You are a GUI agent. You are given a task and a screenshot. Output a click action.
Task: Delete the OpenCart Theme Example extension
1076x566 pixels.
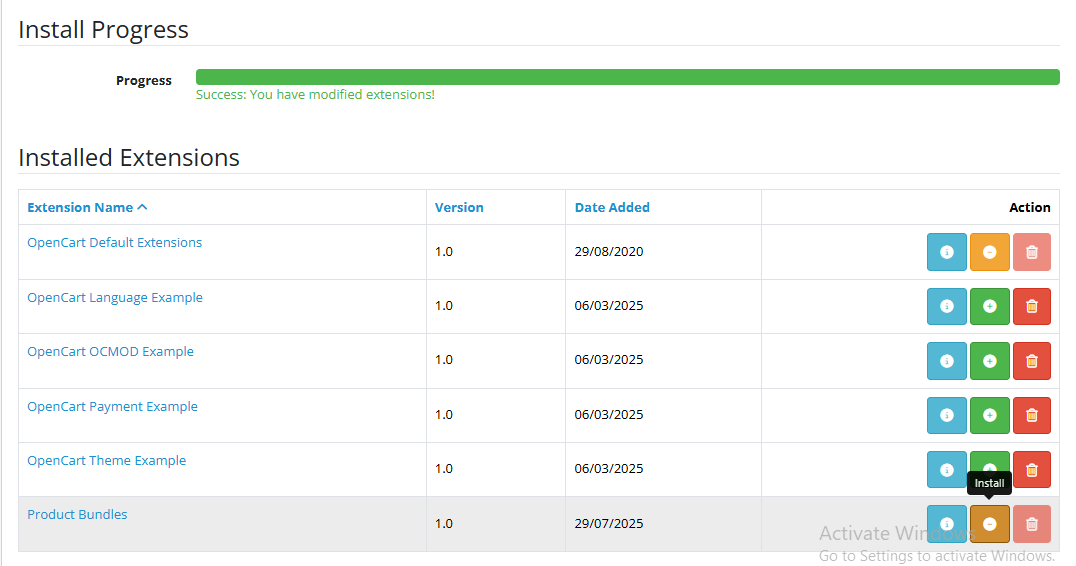click(1031, 469)
